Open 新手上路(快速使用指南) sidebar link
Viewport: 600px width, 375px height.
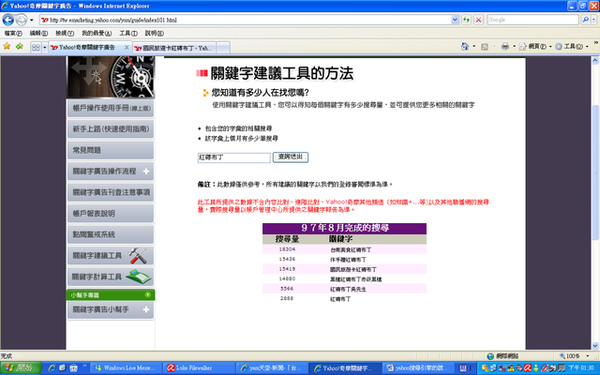111,129
